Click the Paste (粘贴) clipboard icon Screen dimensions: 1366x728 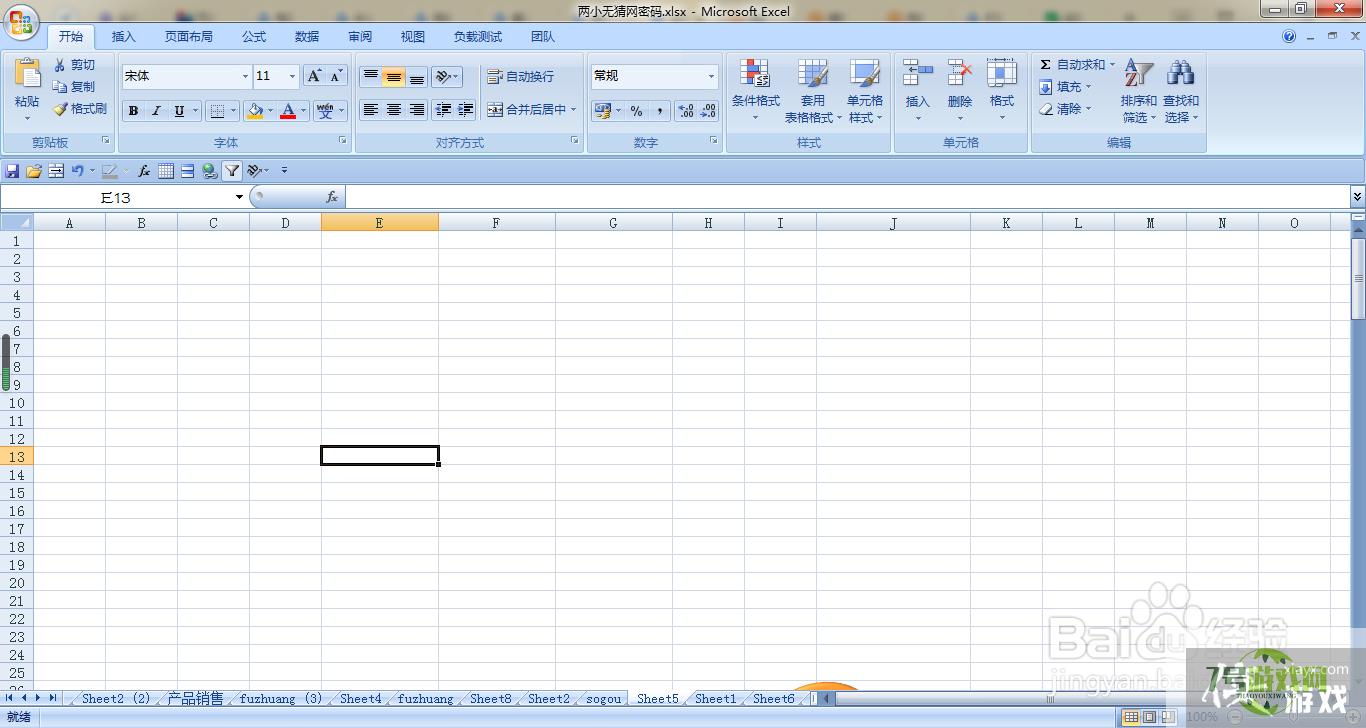(x=27, y=74)
